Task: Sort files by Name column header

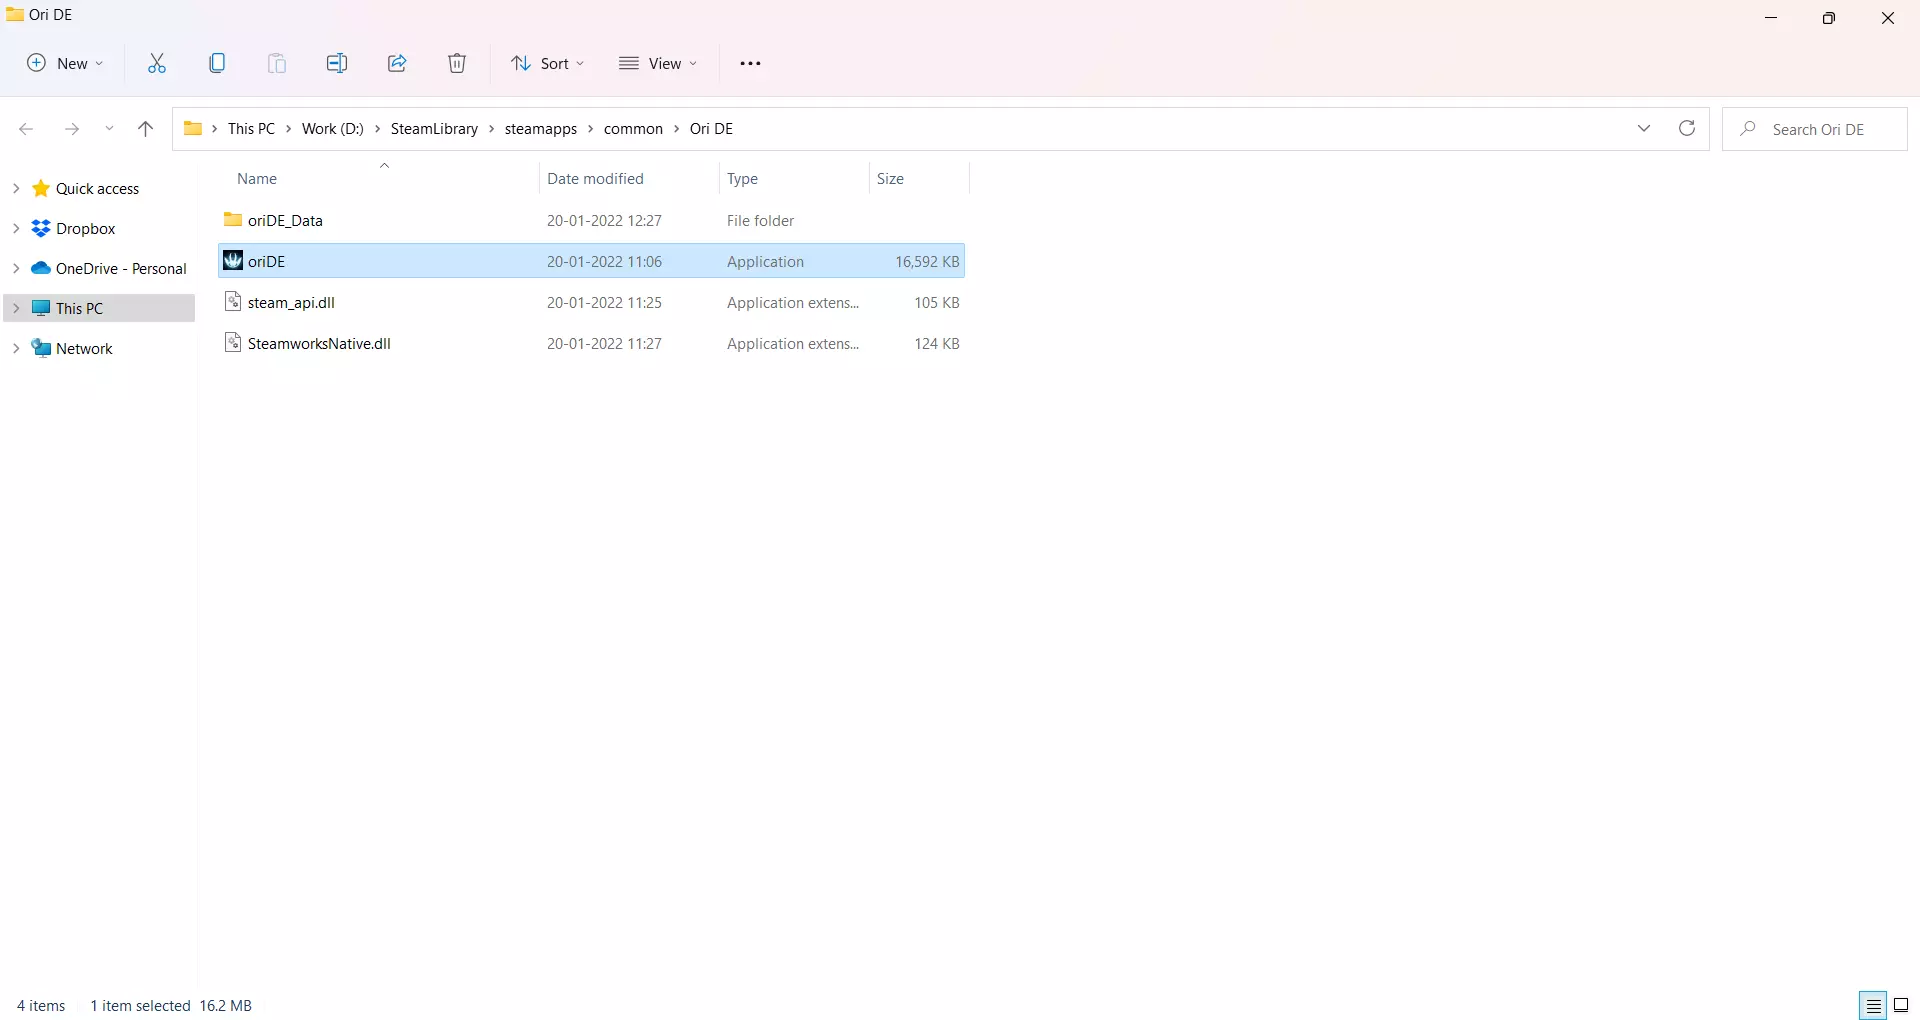Action: pos(257,179)
